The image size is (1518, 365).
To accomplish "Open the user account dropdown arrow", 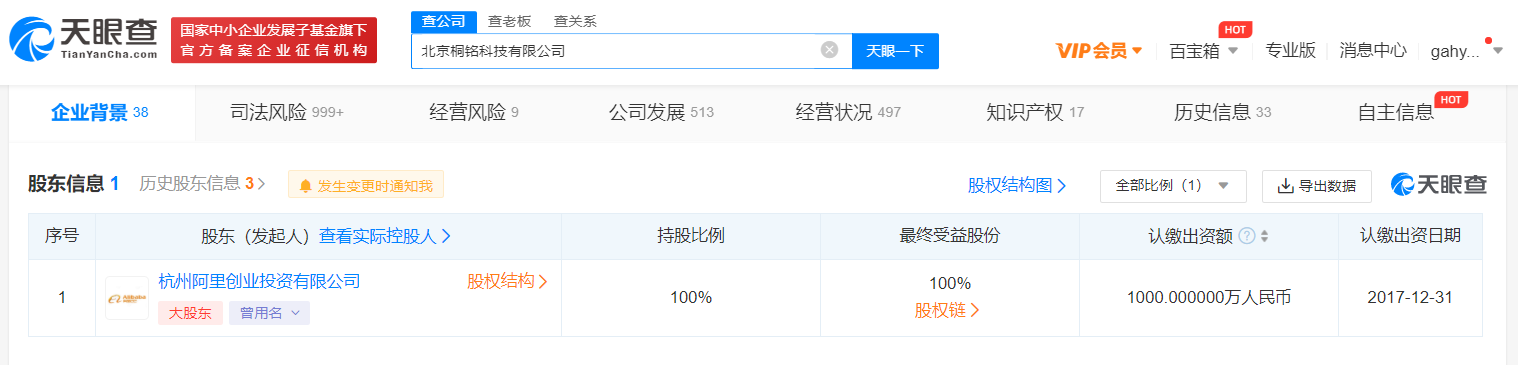I will (x=1497, y=51).
